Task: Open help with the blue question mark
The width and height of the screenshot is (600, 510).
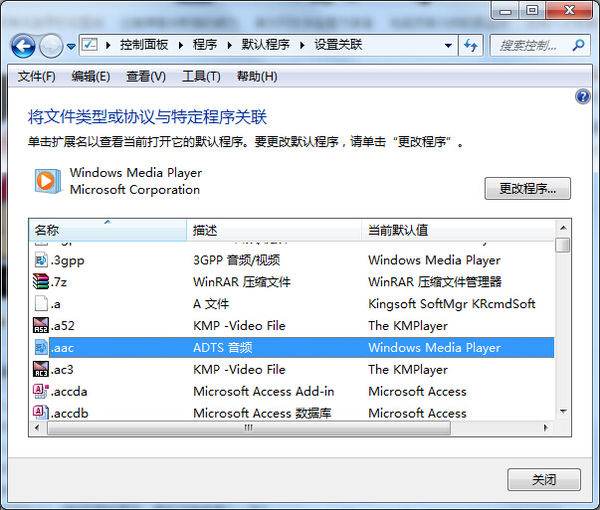Action: coord(582,97)
